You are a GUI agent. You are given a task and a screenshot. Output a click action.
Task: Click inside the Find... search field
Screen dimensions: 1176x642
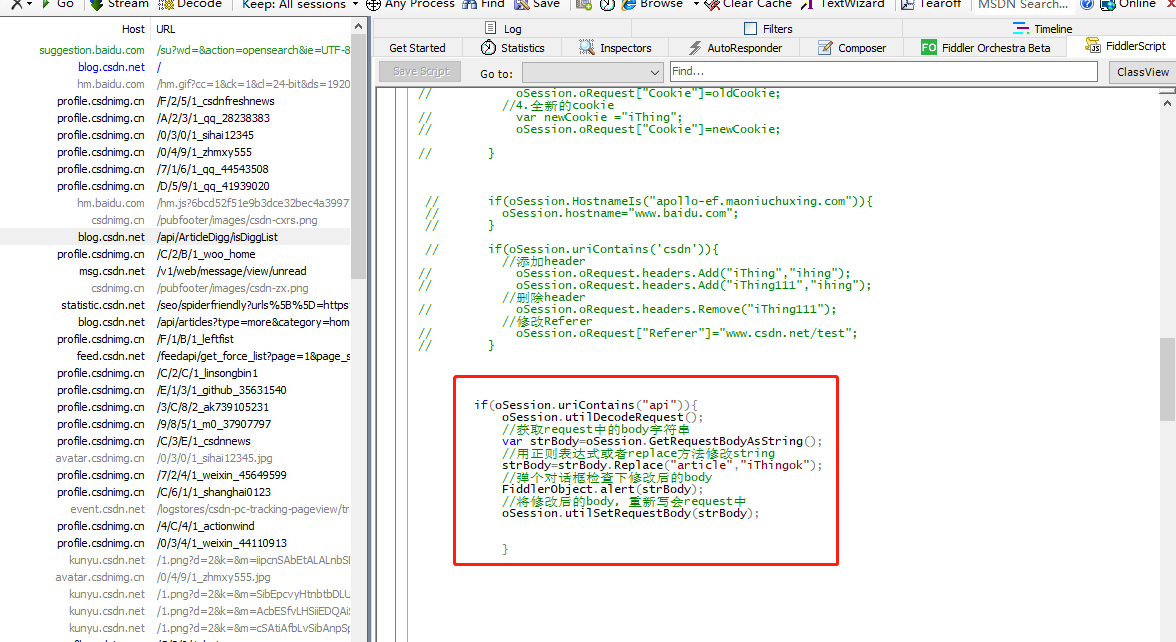(880, 71)
